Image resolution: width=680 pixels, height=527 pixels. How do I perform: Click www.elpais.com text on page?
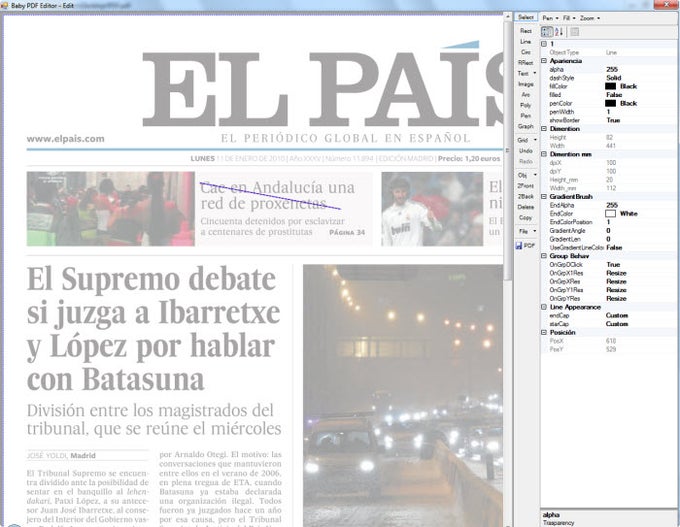pos(65,139)
